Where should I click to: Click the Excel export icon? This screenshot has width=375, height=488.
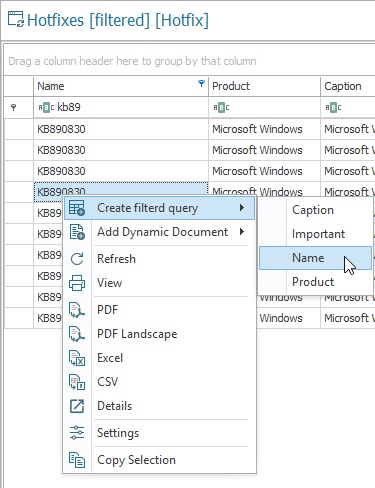77,358
